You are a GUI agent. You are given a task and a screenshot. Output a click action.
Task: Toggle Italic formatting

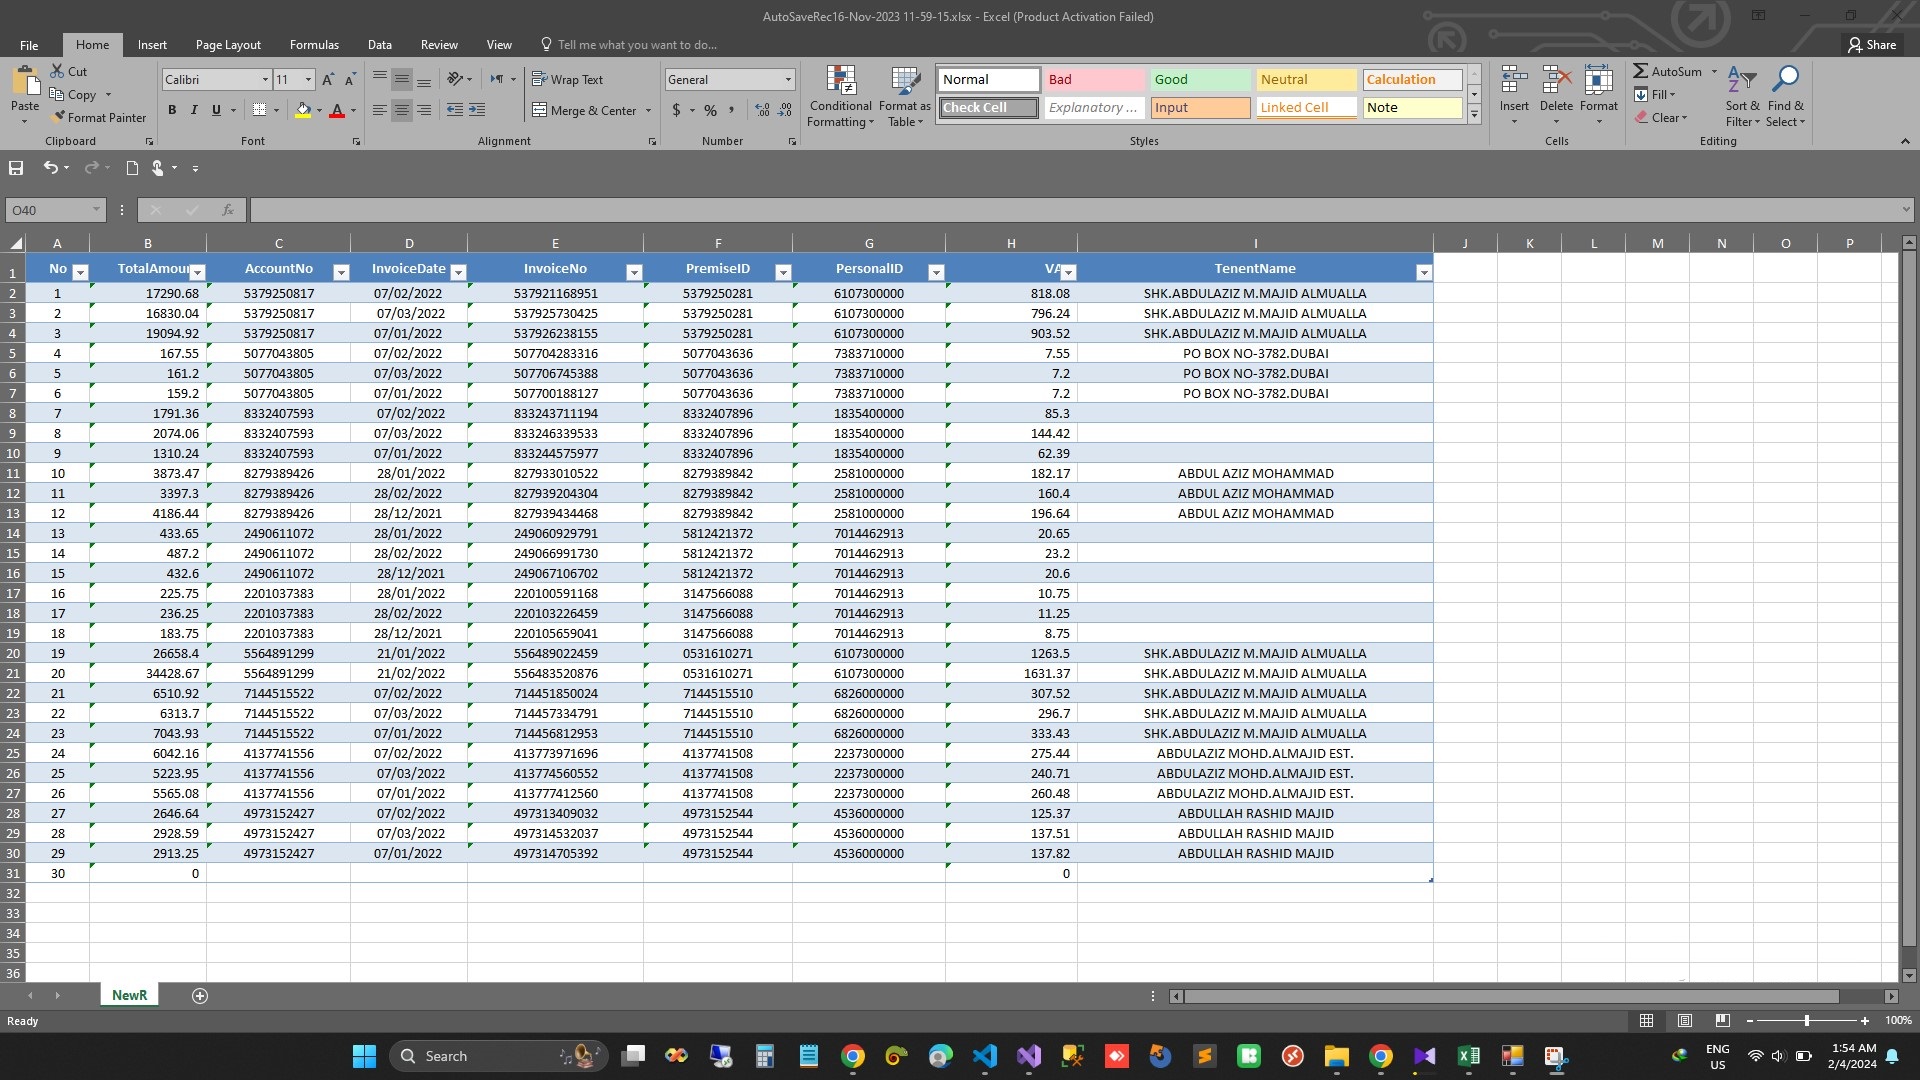coord(194,110)
